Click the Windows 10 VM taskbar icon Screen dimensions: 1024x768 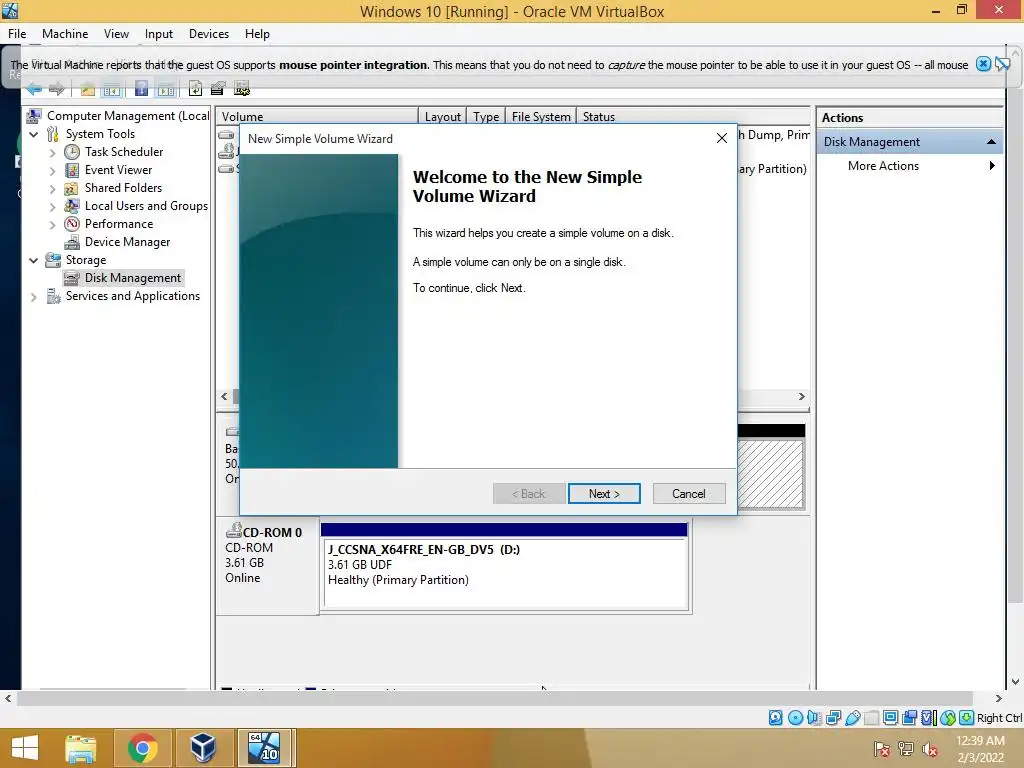click(264, 748)
